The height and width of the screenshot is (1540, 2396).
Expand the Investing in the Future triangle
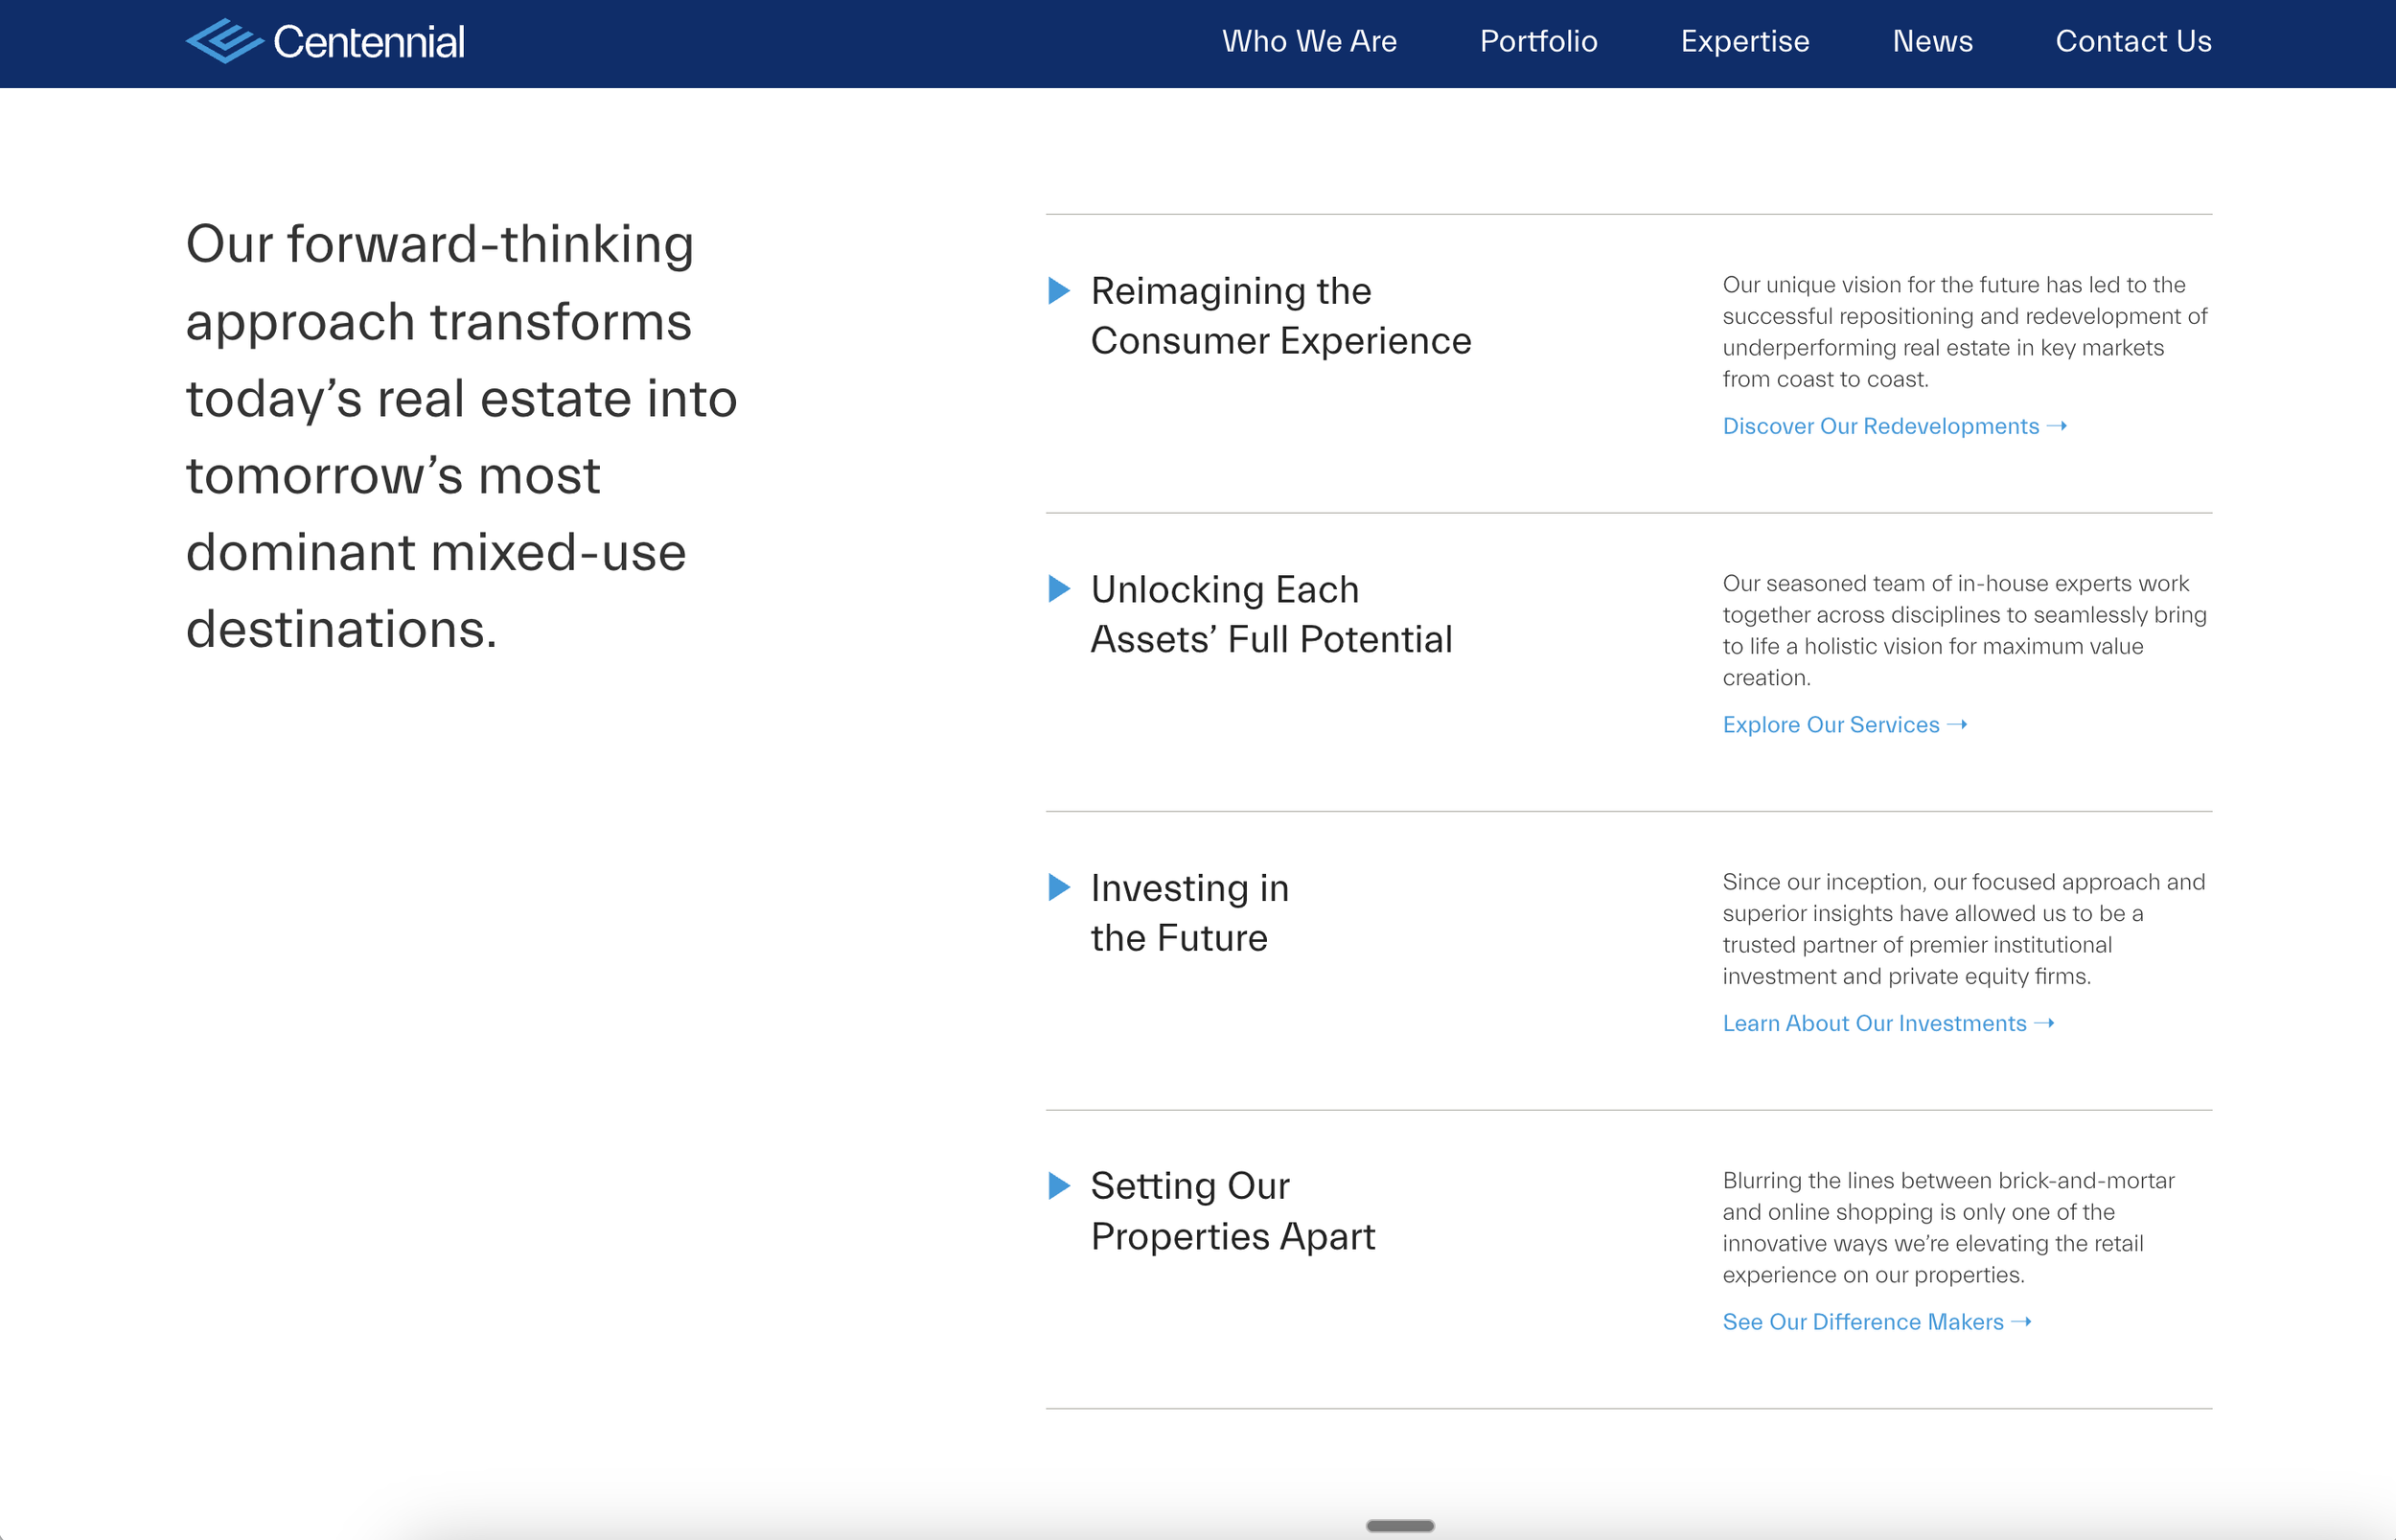coord(1059,887)
